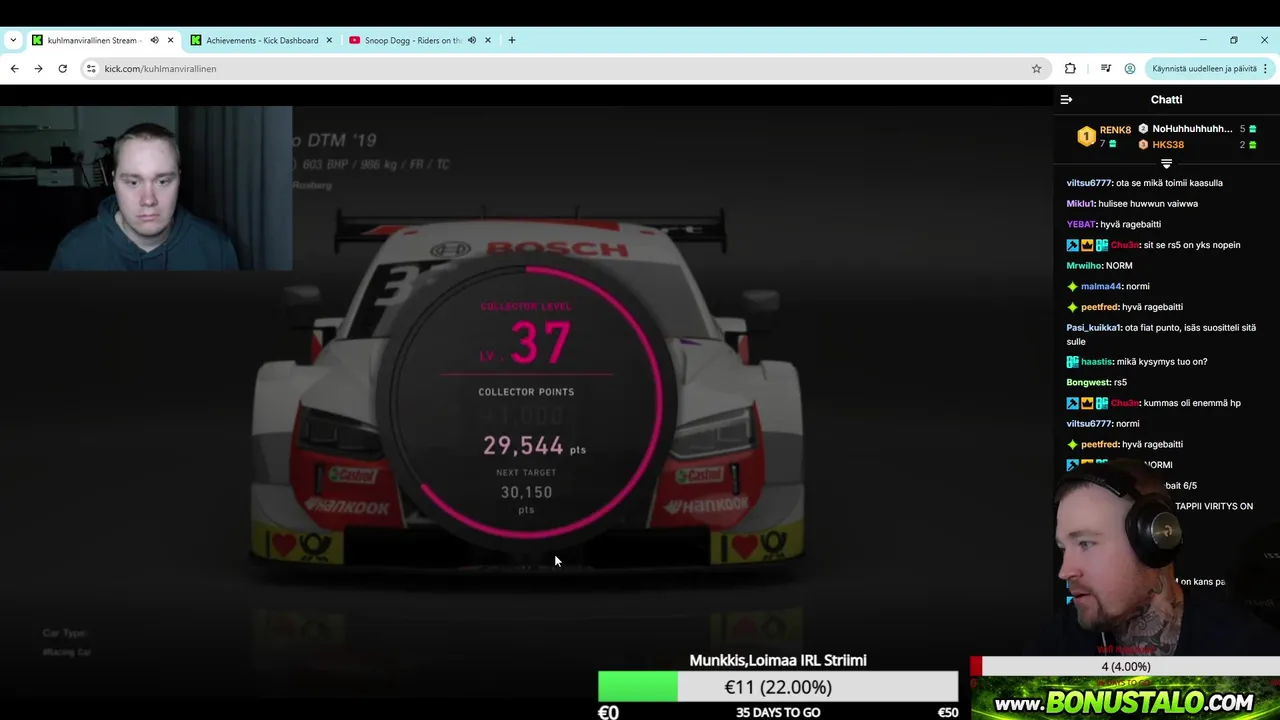The height and width of the screenshot is (720, 1280).
Task: Minimize the browser window
Action: pos(1203,40)
